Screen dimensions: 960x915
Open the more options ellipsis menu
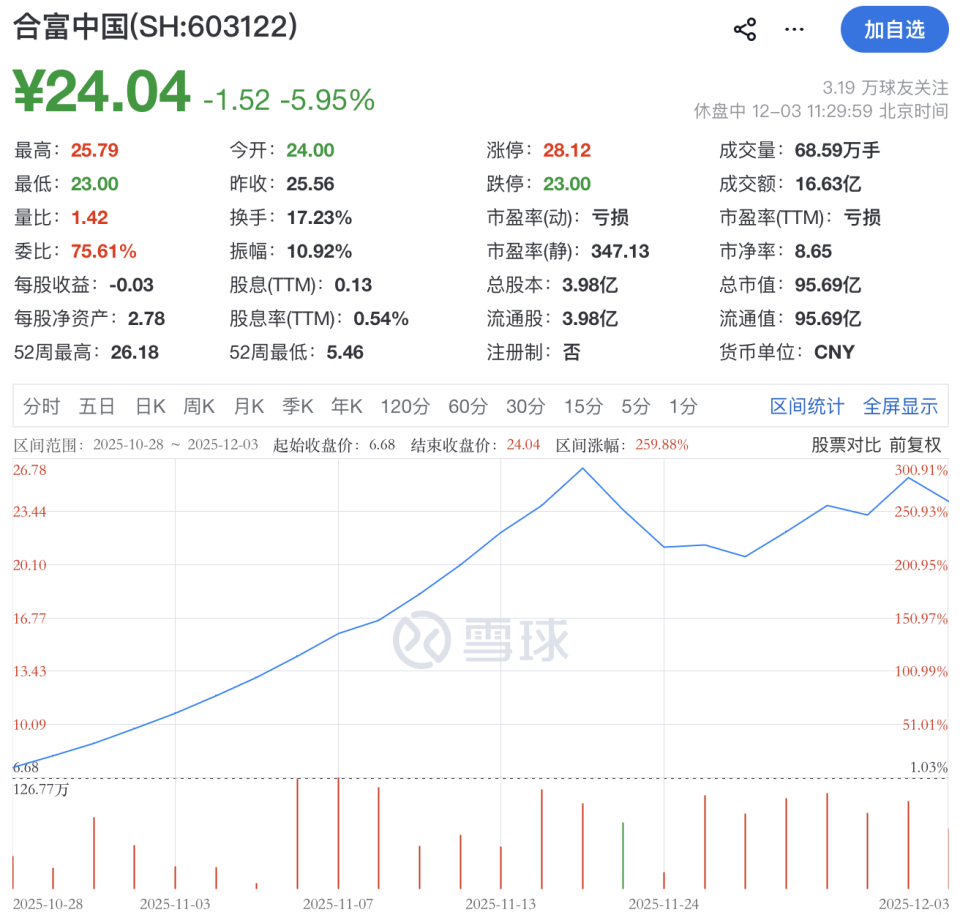(x=793, y=30)
